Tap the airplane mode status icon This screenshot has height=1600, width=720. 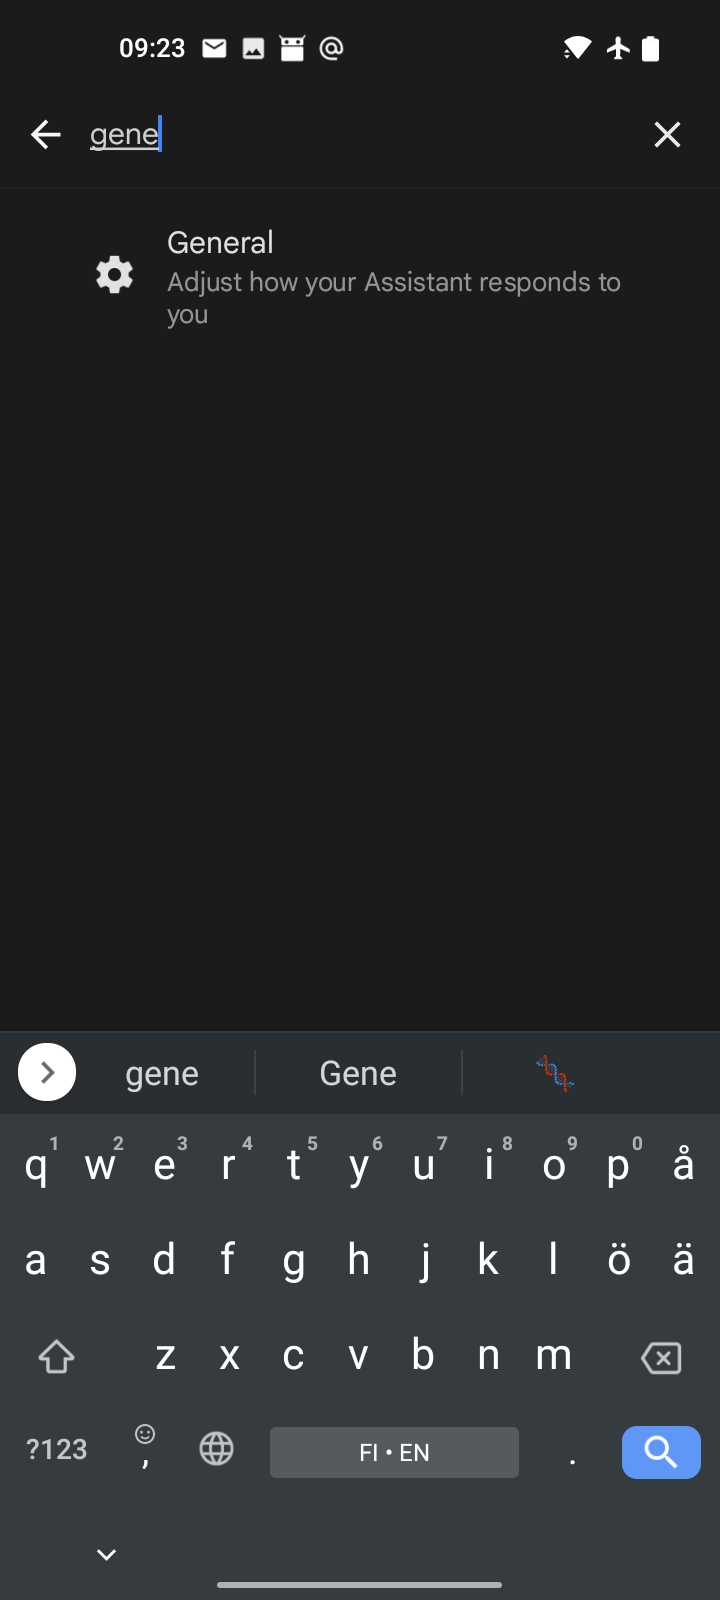coord(618,48)
